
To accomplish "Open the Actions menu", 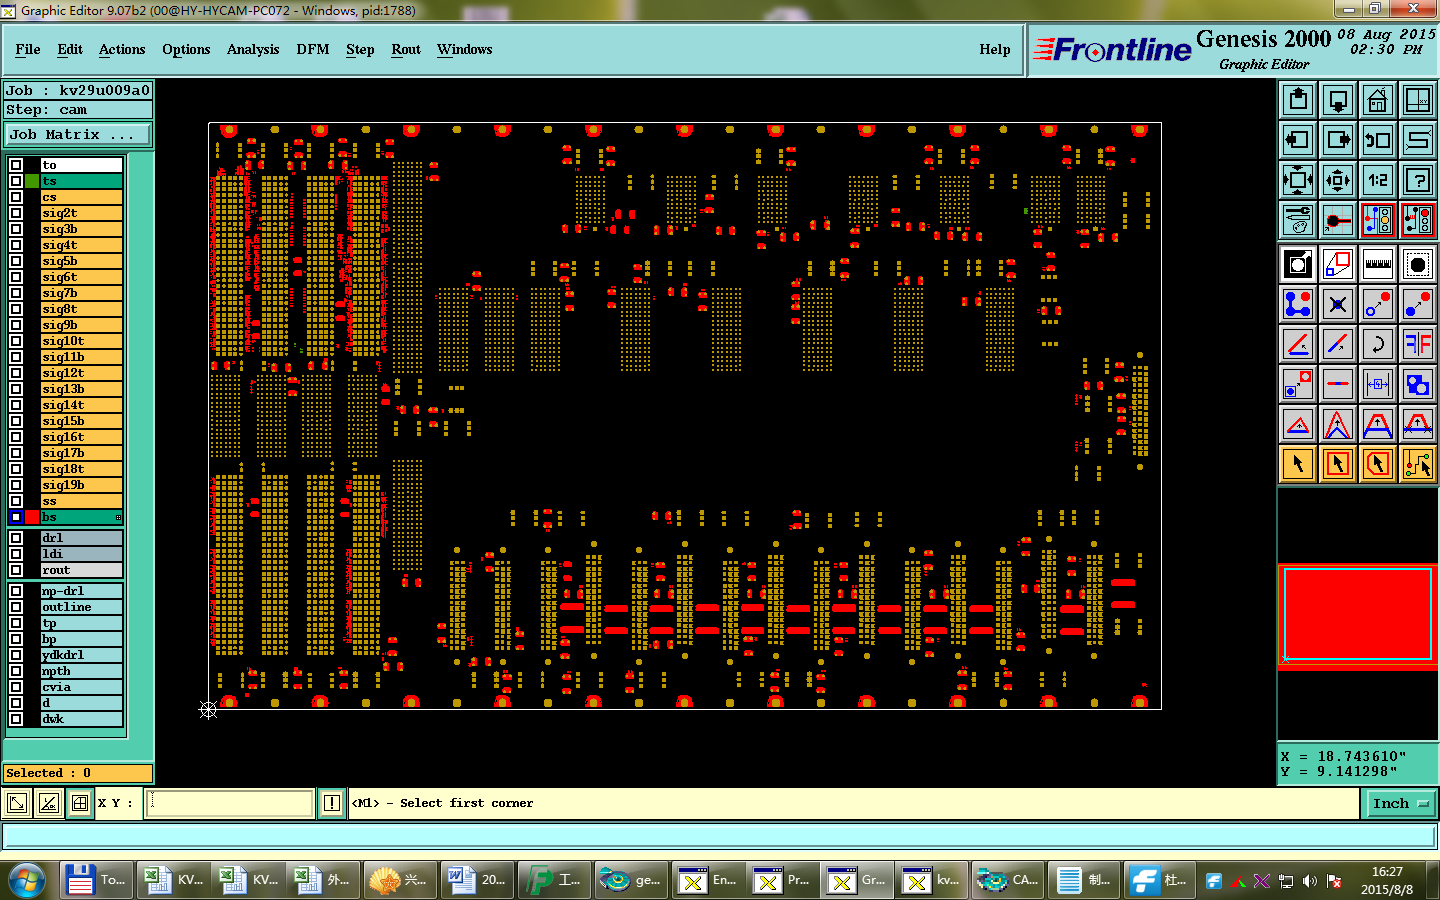I will (x=122, y=49).
